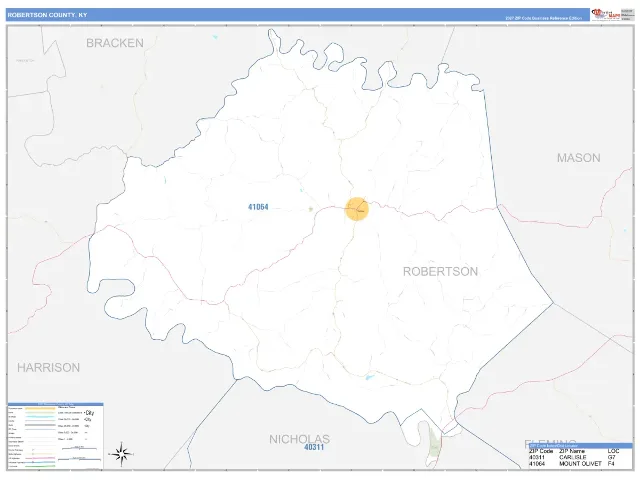
Task: Click the ZIP code label 41064
Action: pos(258,207)
